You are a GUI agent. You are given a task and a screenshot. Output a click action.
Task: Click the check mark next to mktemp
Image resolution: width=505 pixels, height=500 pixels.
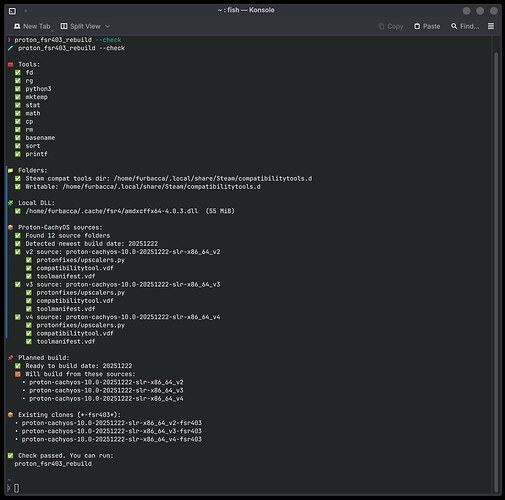click(18, 97)
